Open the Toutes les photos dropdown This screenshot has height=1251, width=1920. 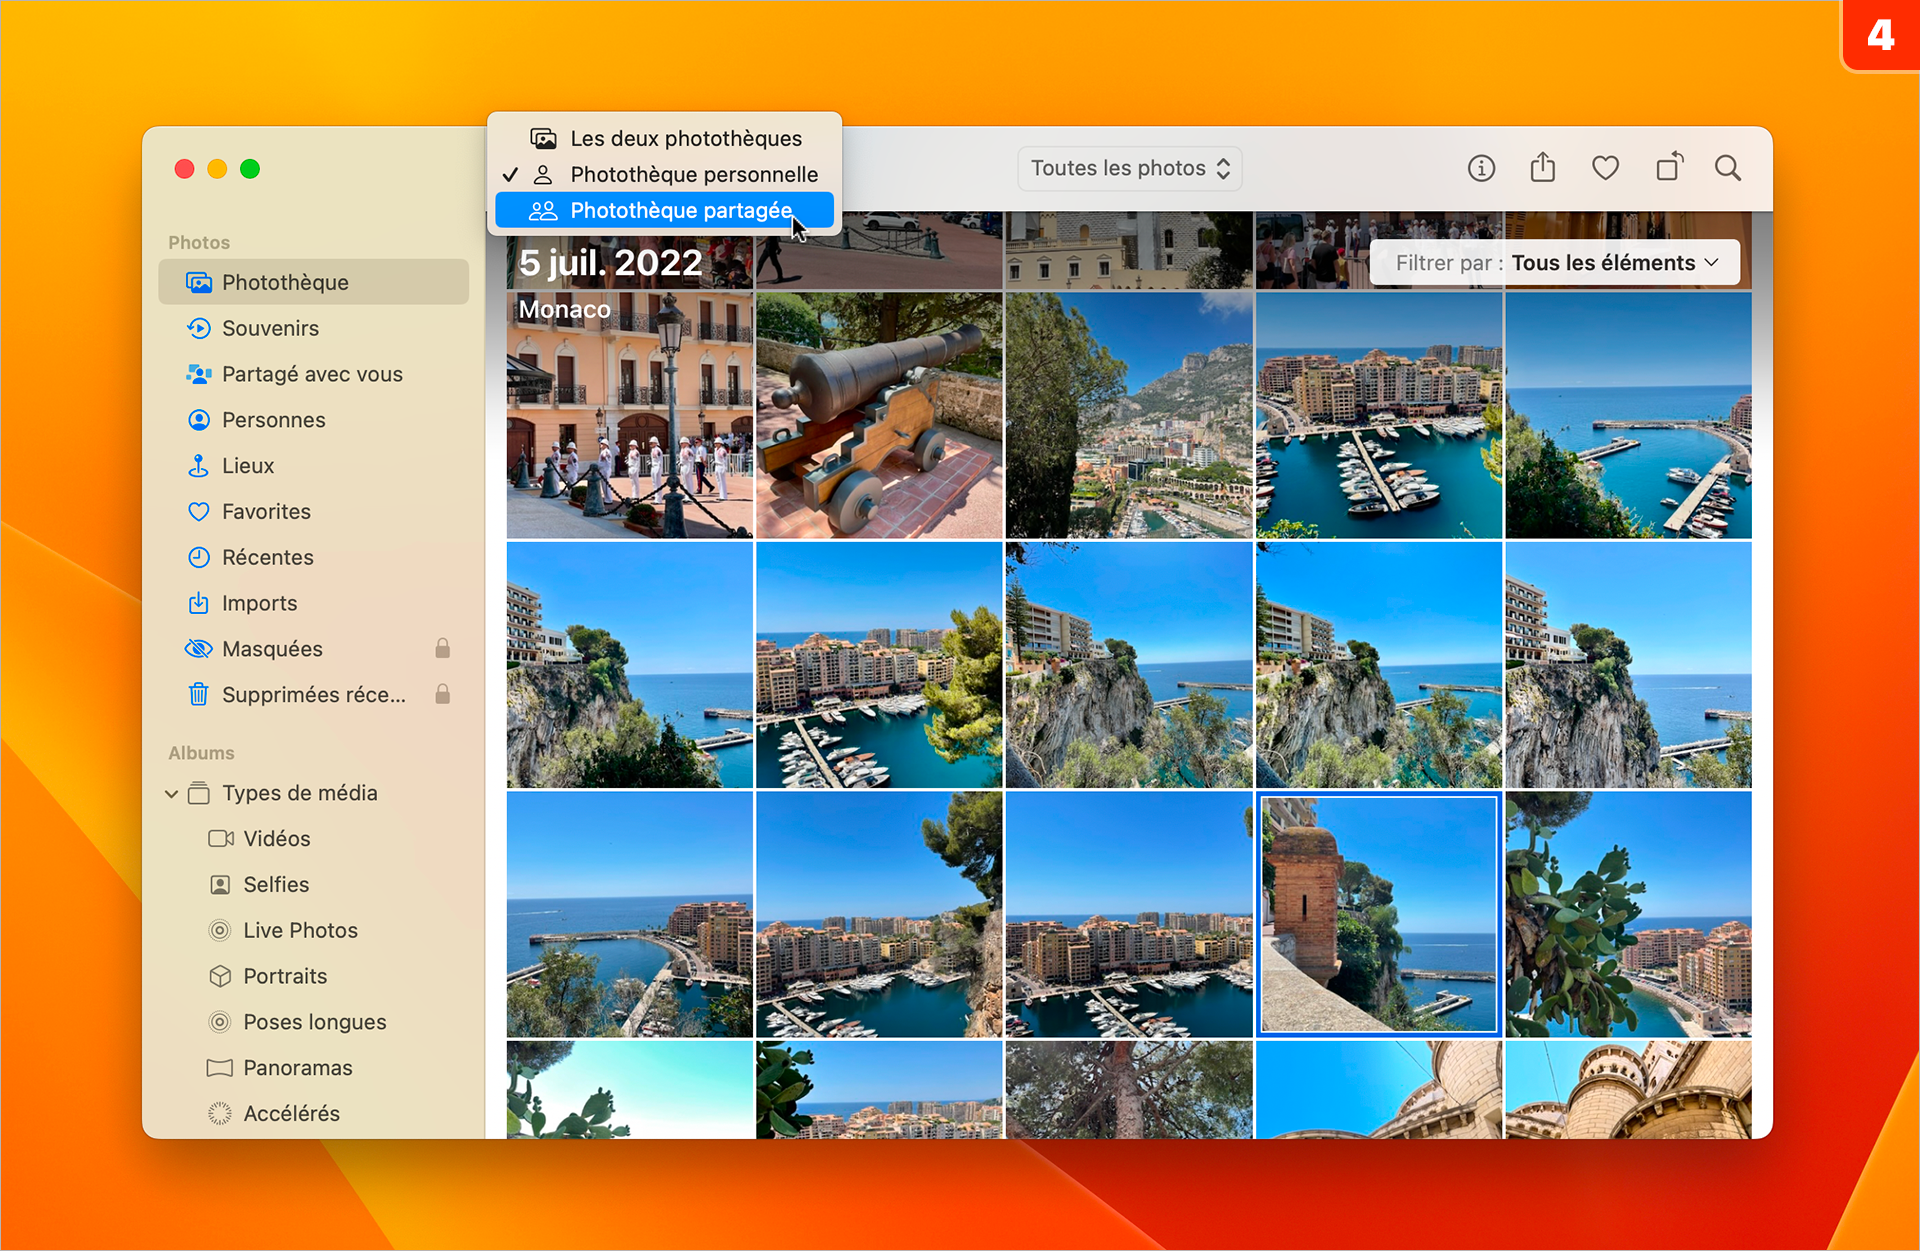click(1128, 168)
